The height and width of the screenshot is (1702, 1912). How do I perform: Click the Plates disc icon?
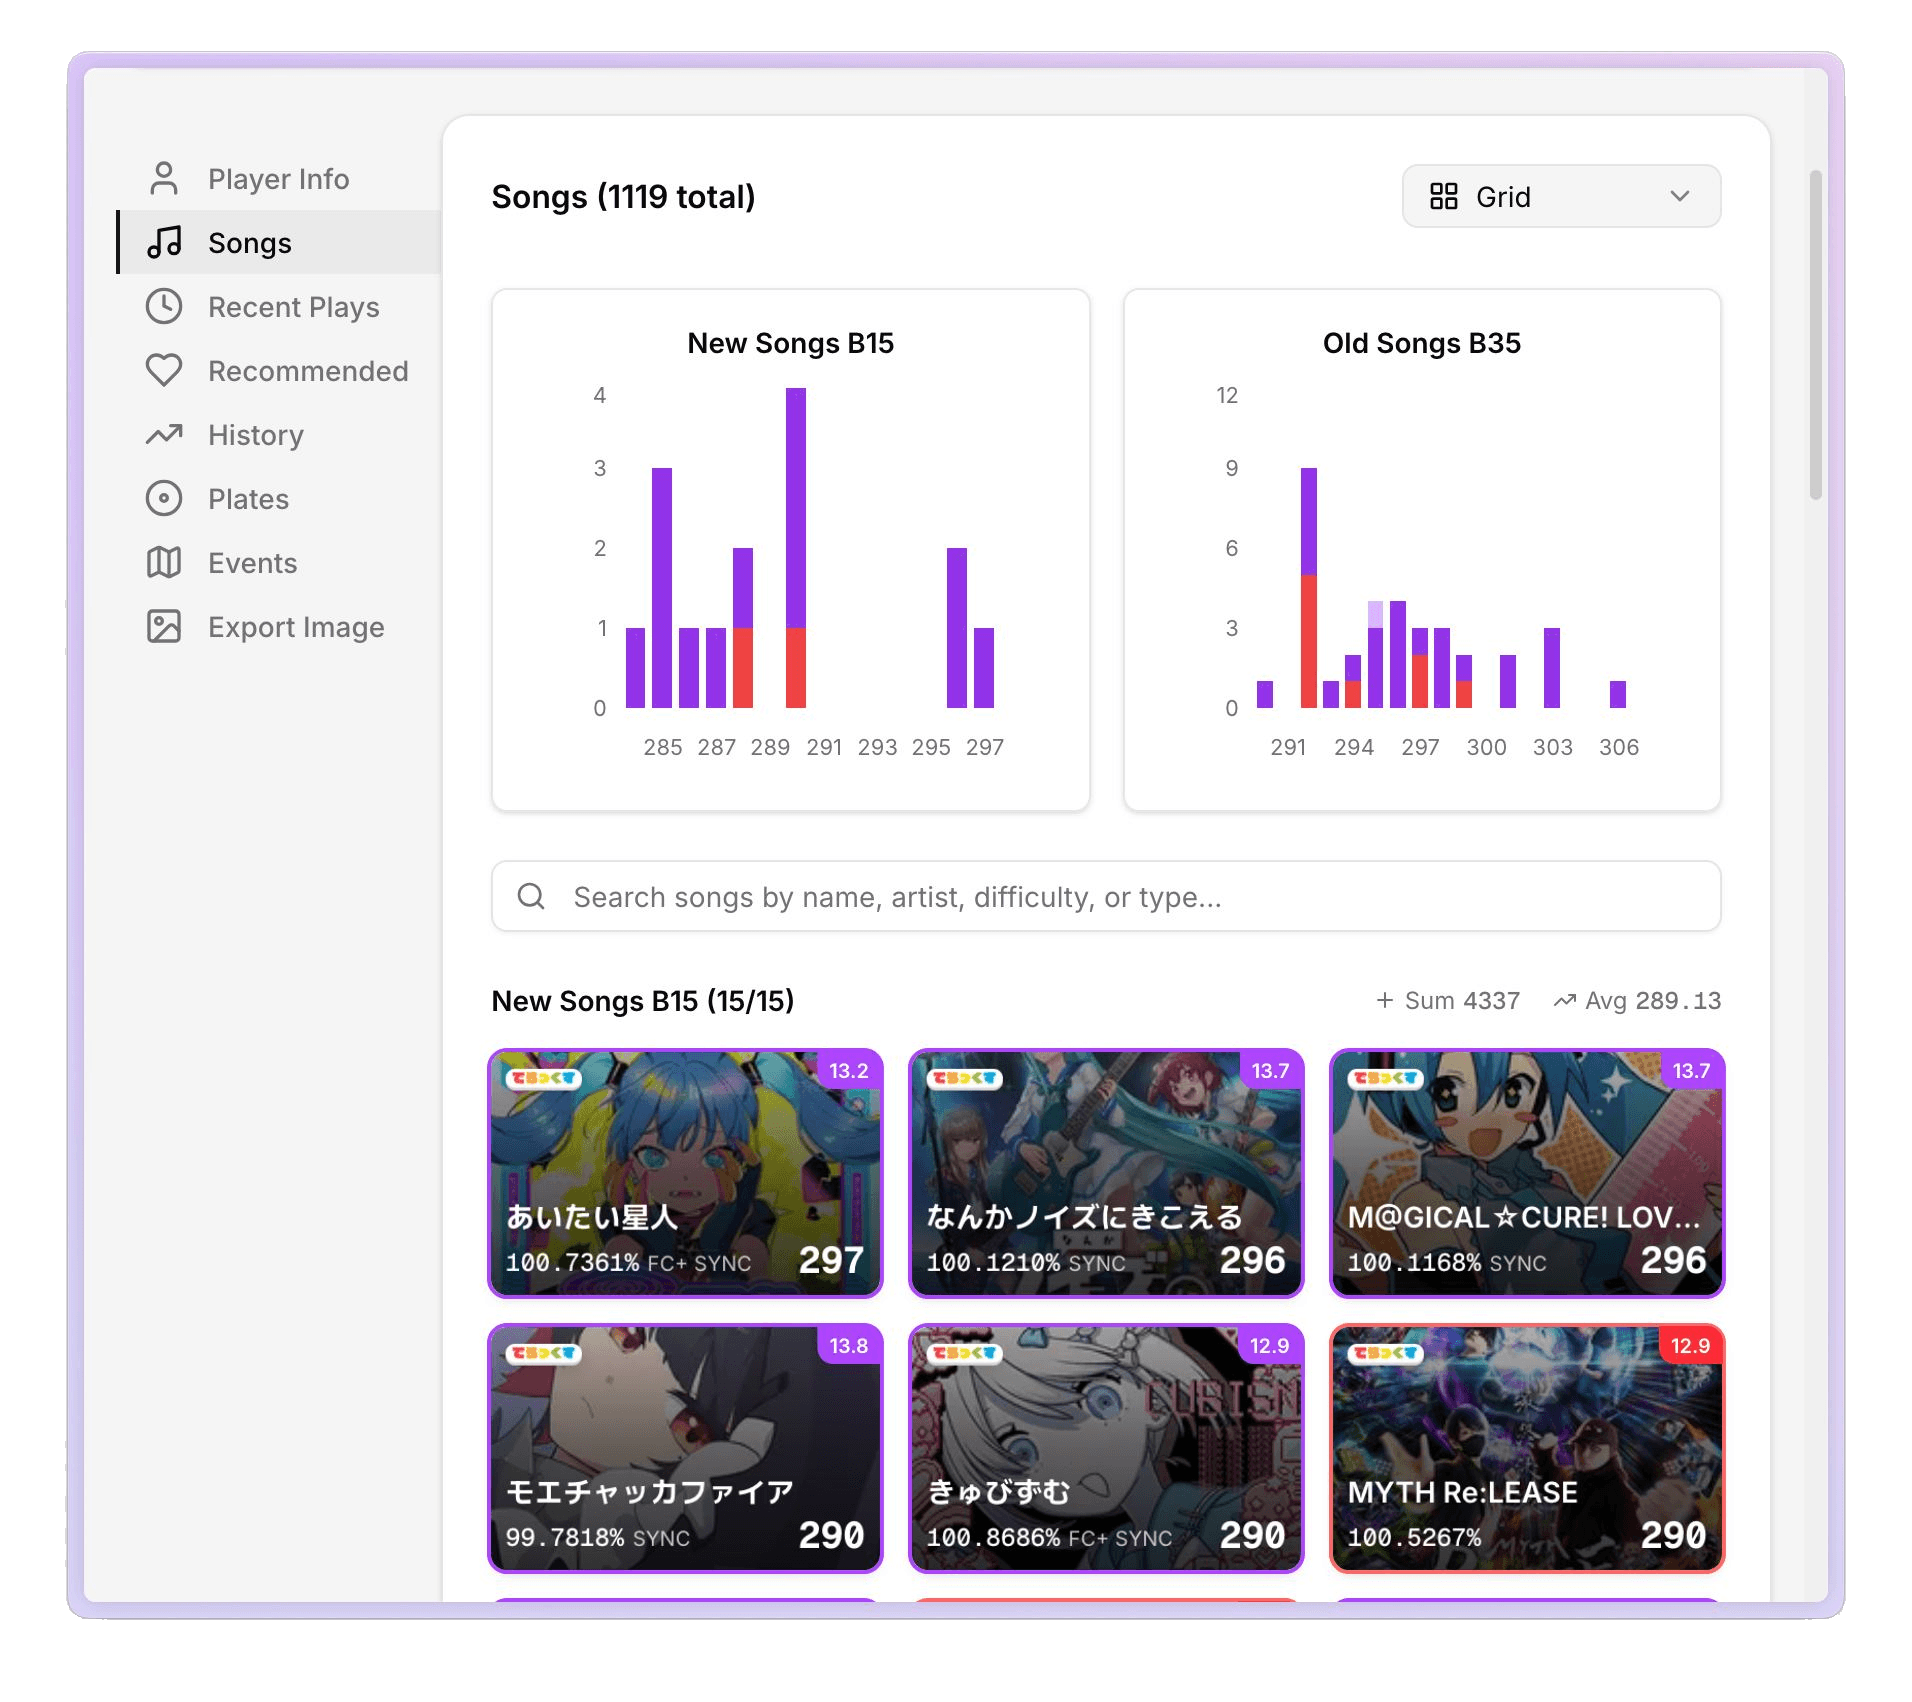click(x=164, y=499)
